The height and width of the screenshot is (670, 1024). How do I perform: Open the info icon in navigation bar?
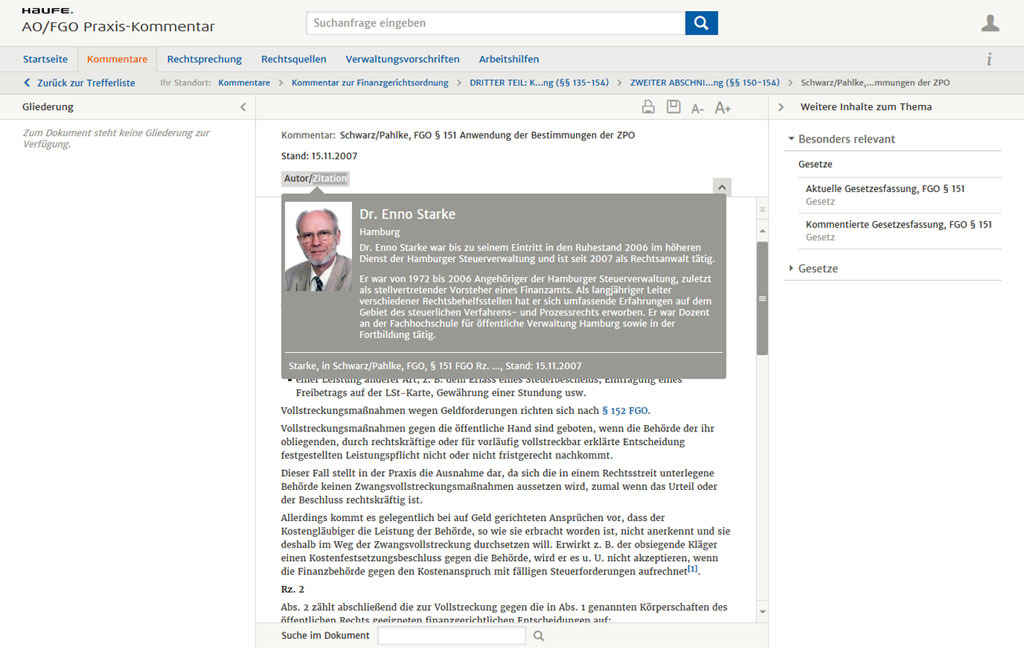(989, 59)
